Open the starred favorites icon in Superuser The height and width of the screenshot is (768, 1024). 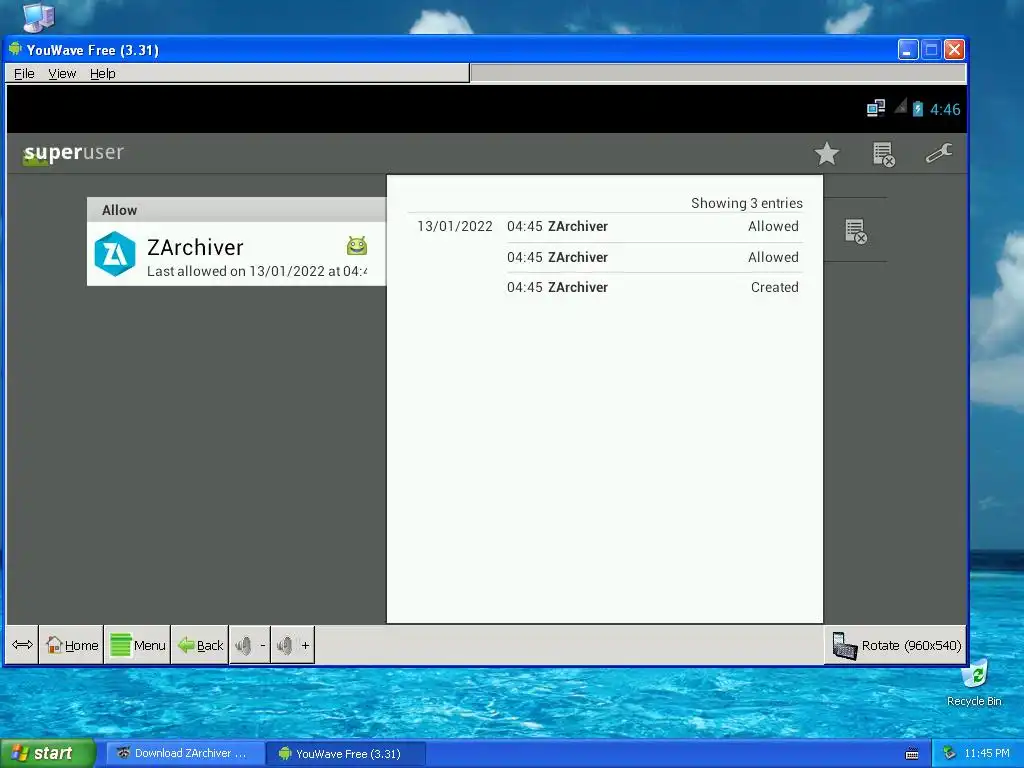point(826,154)
